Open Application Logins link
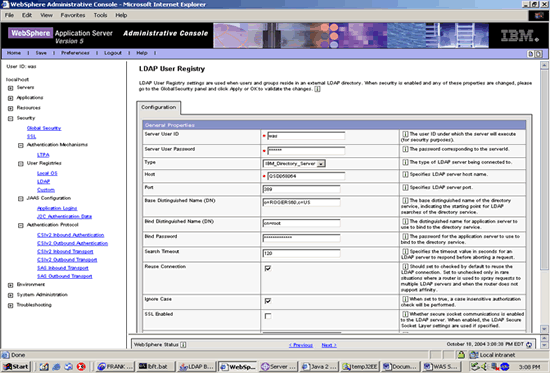This screenshot has height=373, width=550. (x=57, y=208)
